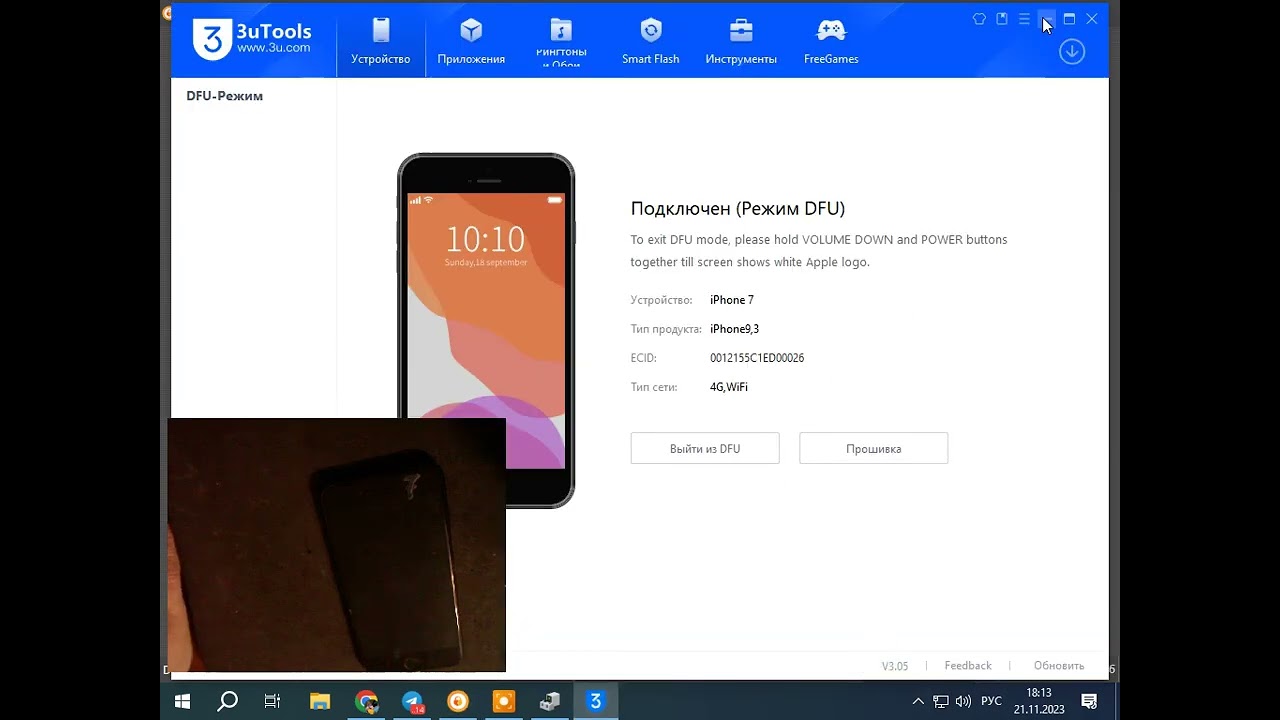Open the Приложения section
The width and height of the screenshot is (1280, 720).
coord(470,40)
